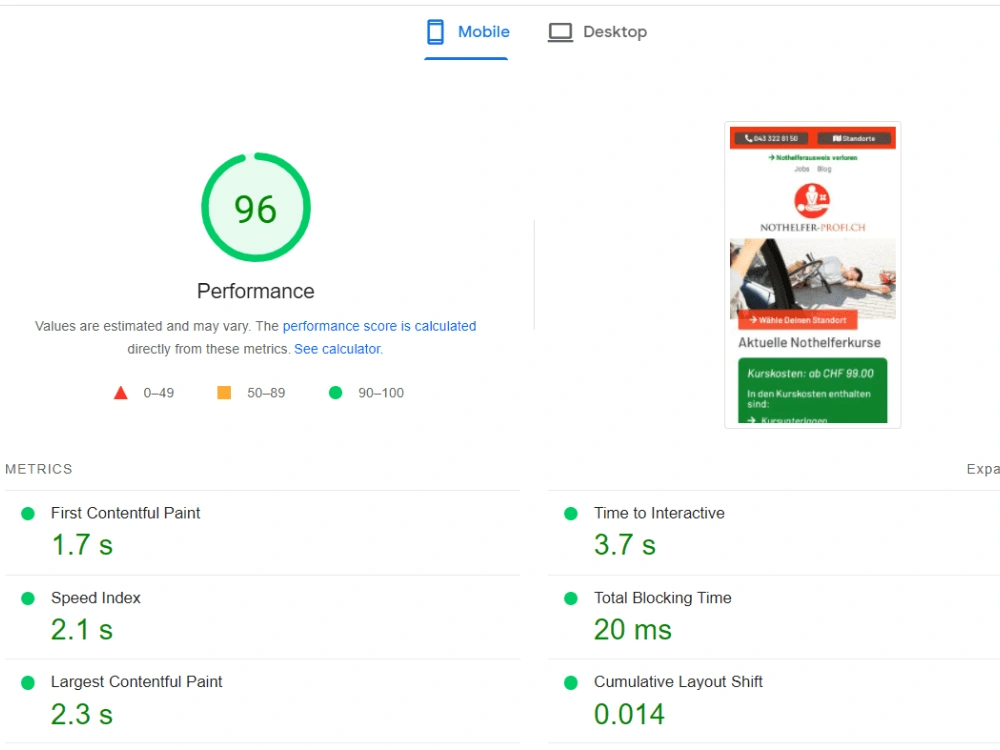Expand the metrics view
The width and height of the screenshot is (1000, 750).
pos(983,469)
